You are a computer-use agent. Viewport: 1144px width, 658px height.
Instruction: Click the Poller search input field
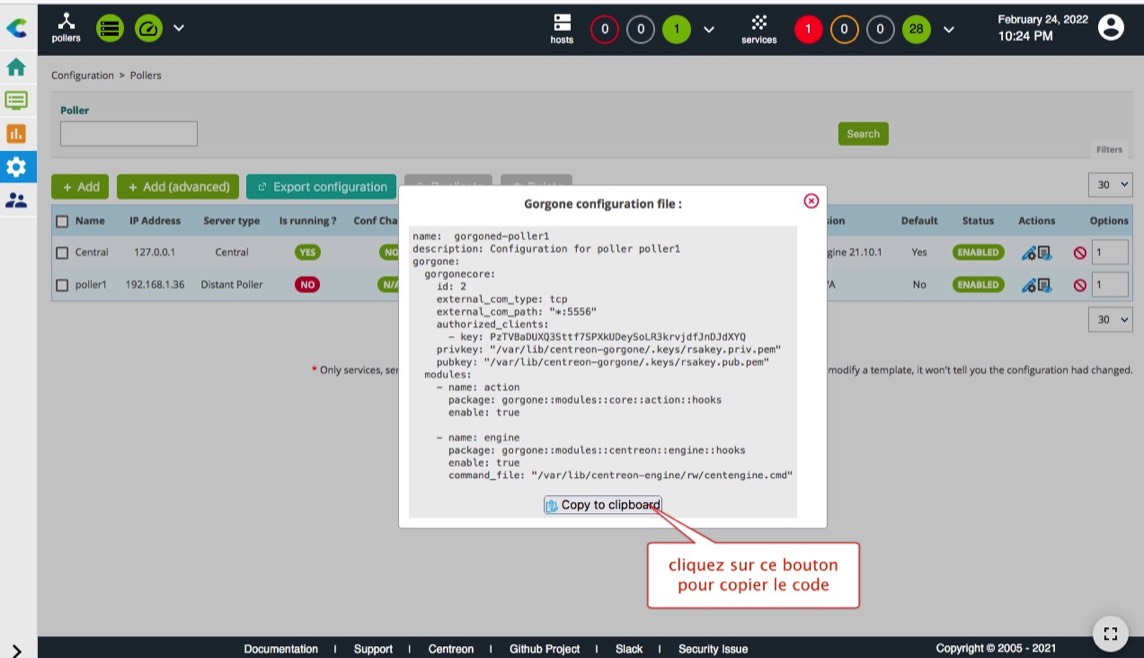[129, 134]
